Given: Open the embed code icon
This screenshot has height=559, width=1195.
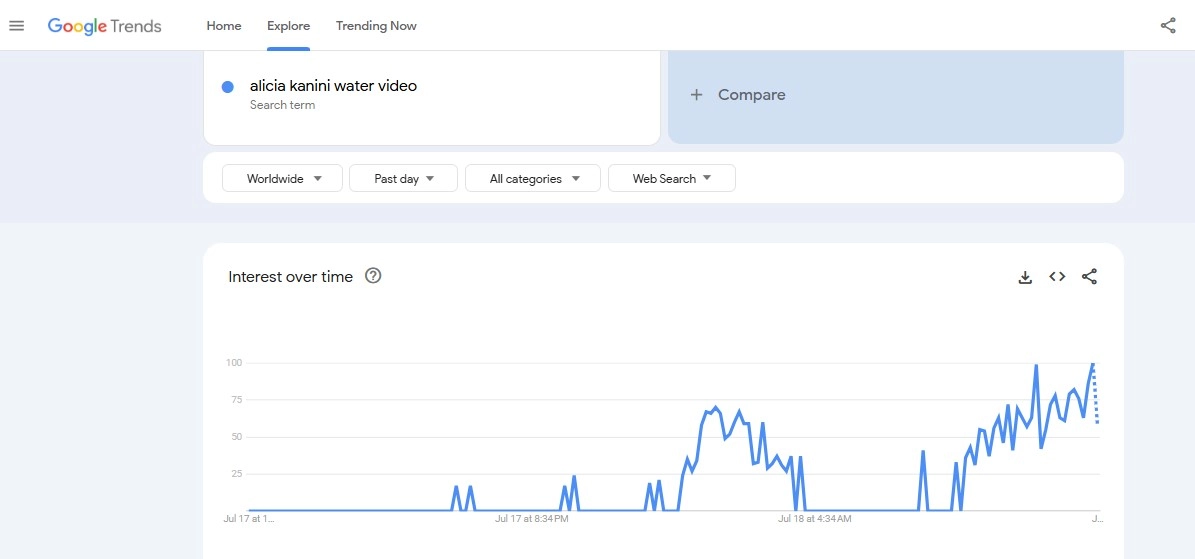Looking at the screenshot, I should pyautogui.click(x=1057, y=277).
